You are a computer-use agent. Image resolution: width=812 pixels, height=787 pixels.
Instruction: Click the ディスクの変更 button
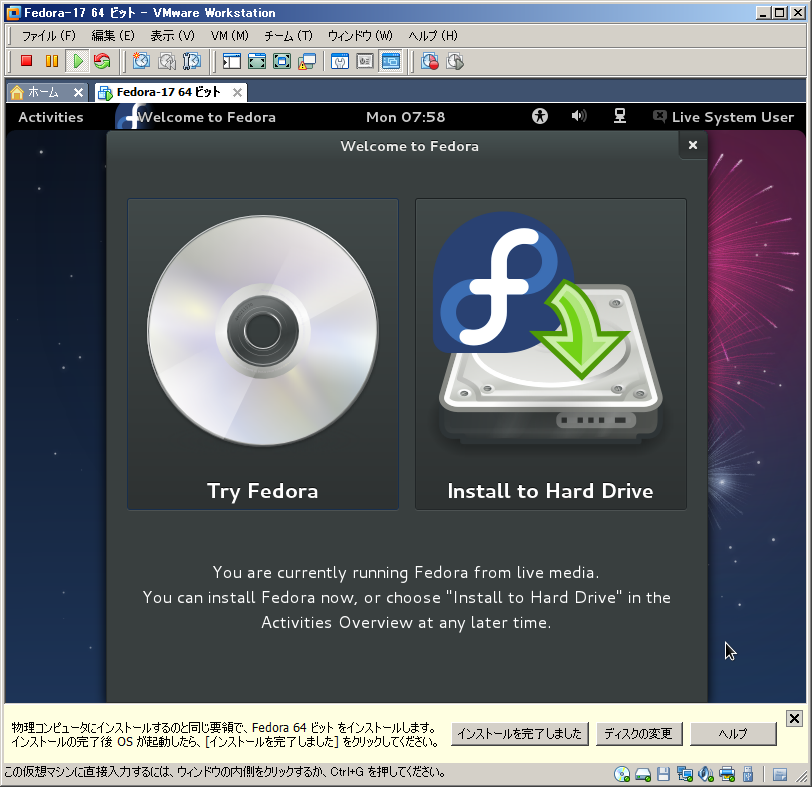coord(639,734)
